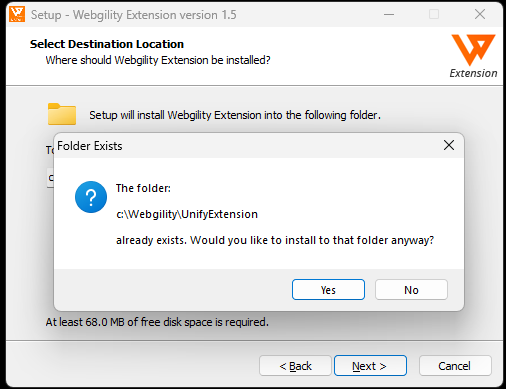Go to the previous step with Back
The width and height of the screenshot is (506, 389).
295,366
